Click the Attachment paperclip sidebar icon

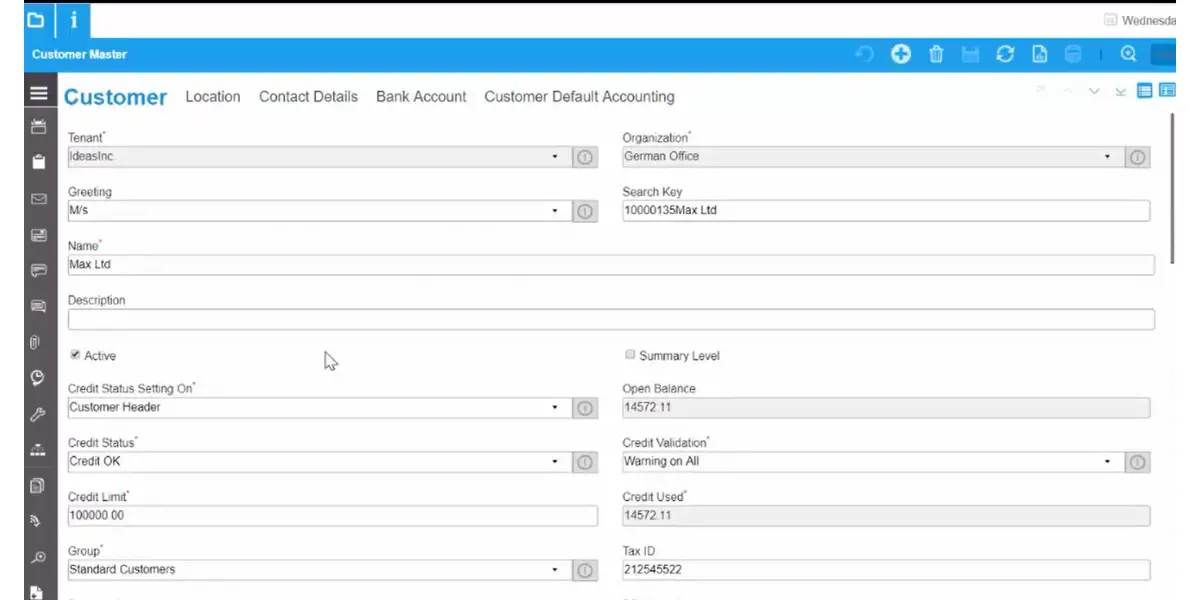coord(35,342)
